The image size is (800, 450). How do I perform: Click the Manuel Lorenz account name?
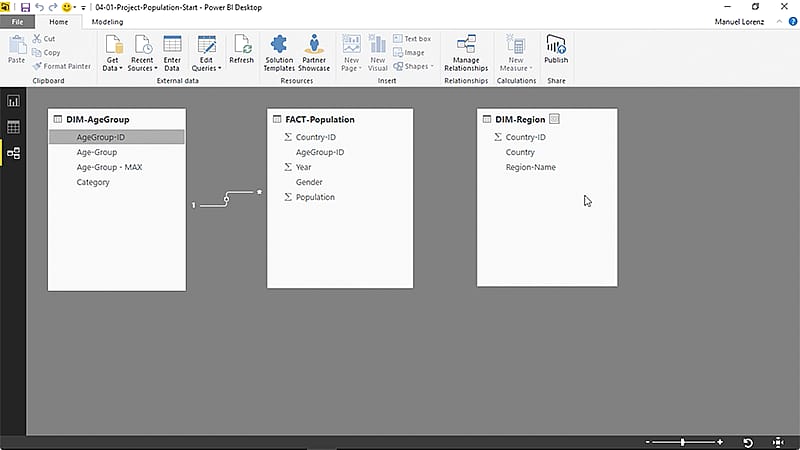(739, 22)
